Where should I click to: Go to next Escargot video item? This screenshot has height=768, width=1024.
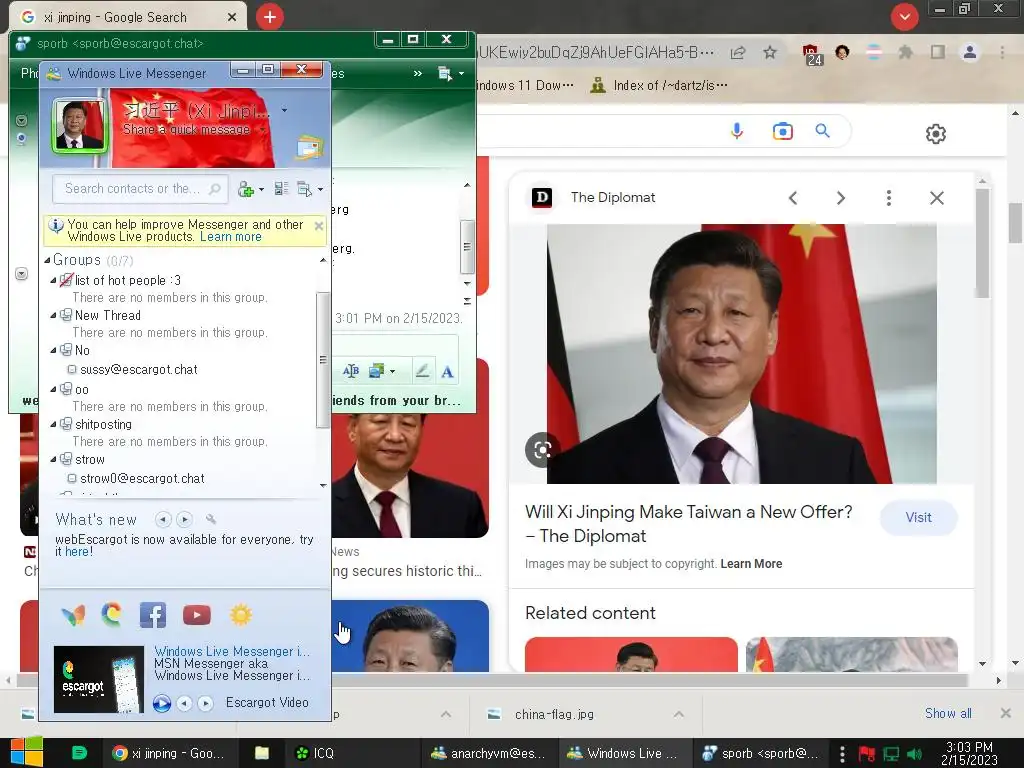point(205,703)
